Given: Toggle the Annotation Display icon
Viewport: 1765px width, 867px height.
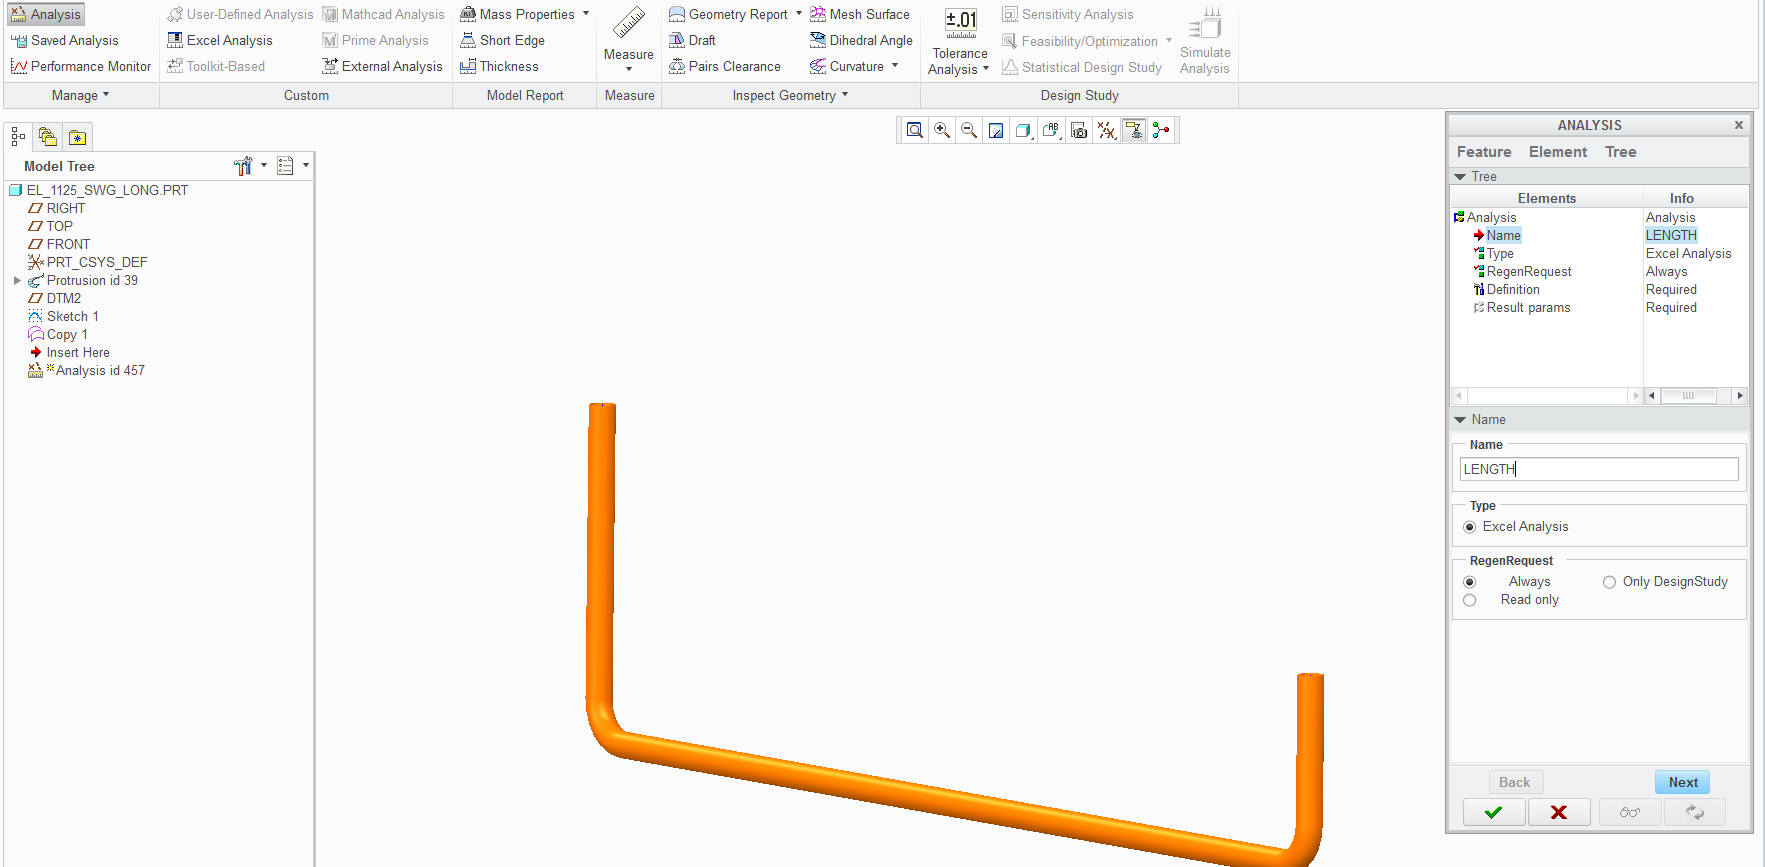Looking at the screenshot, I should click(x=1134, y=130).
